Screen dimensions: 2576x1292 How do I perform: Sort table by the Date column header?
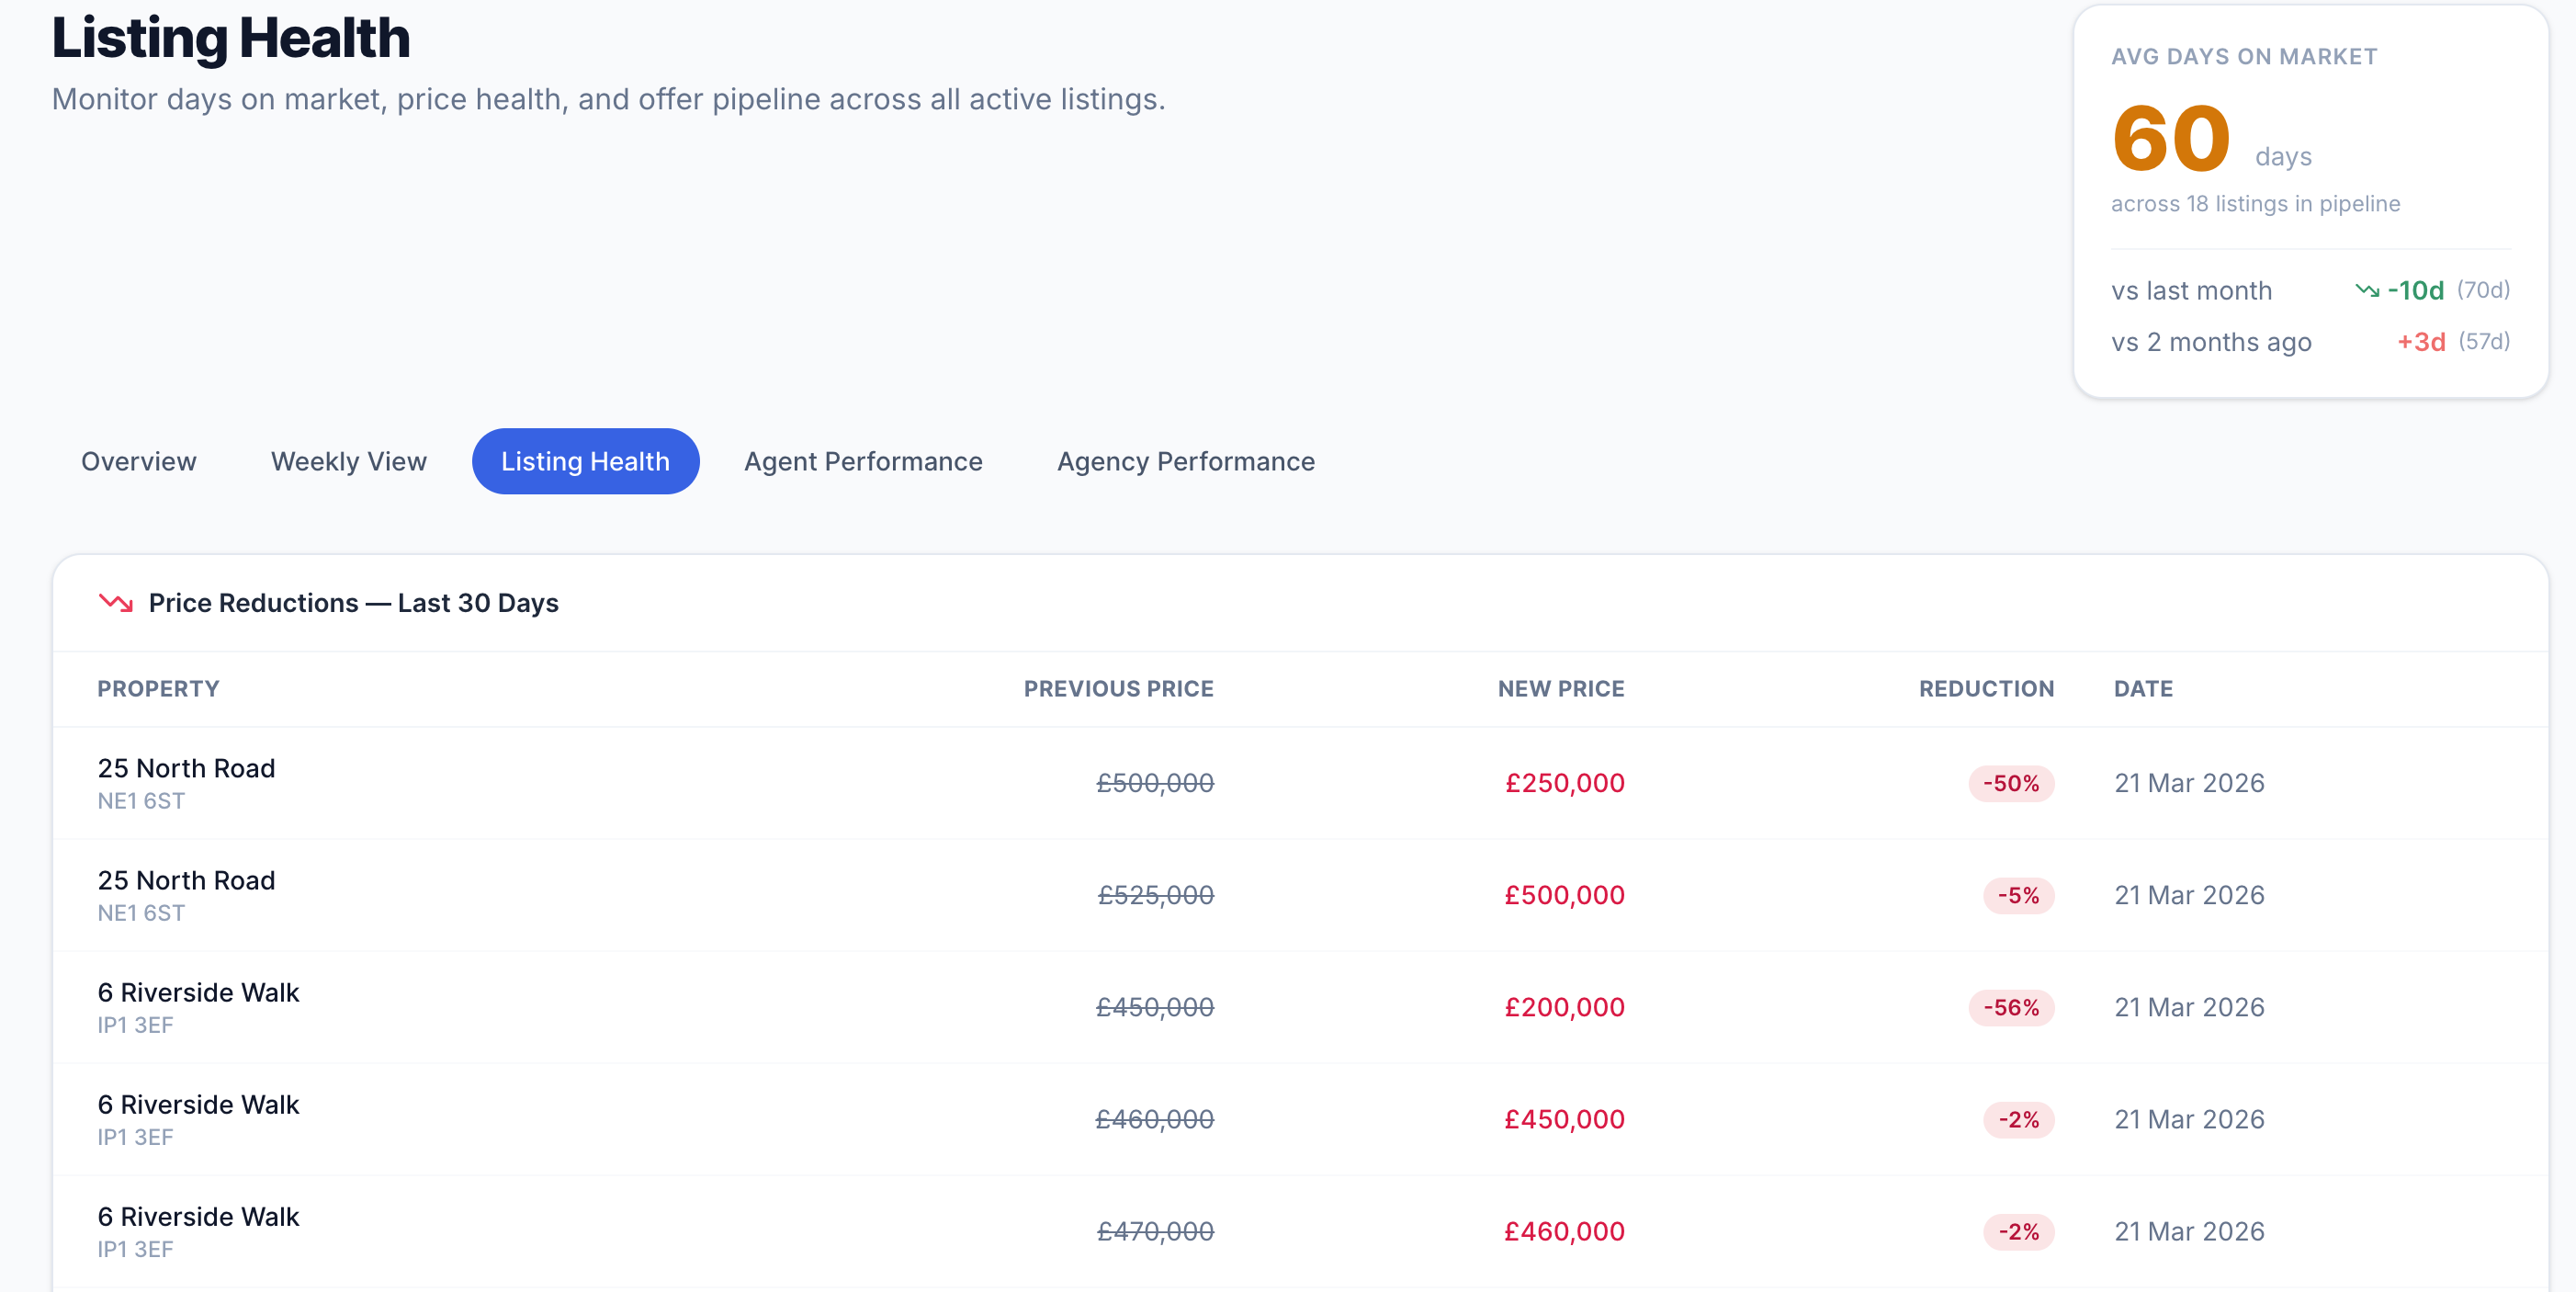(2143, 688)
